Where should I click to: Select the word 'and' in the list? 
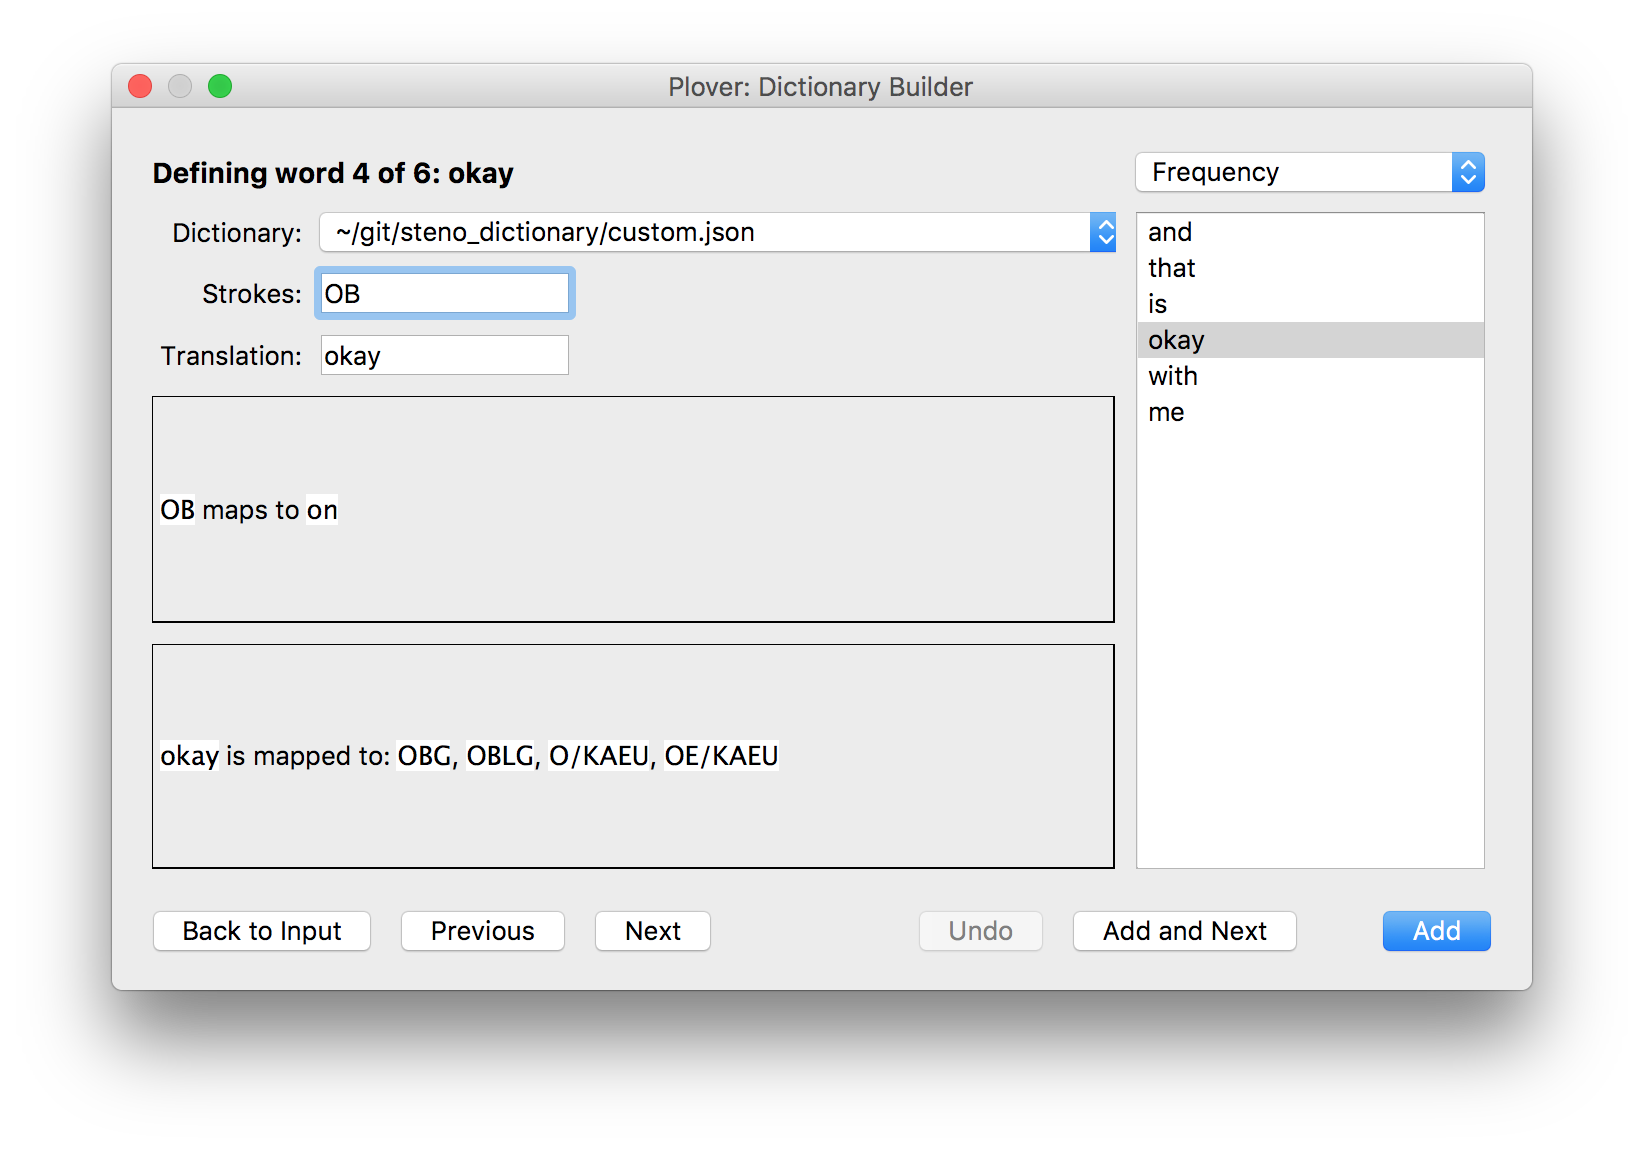pos(1170,232)
